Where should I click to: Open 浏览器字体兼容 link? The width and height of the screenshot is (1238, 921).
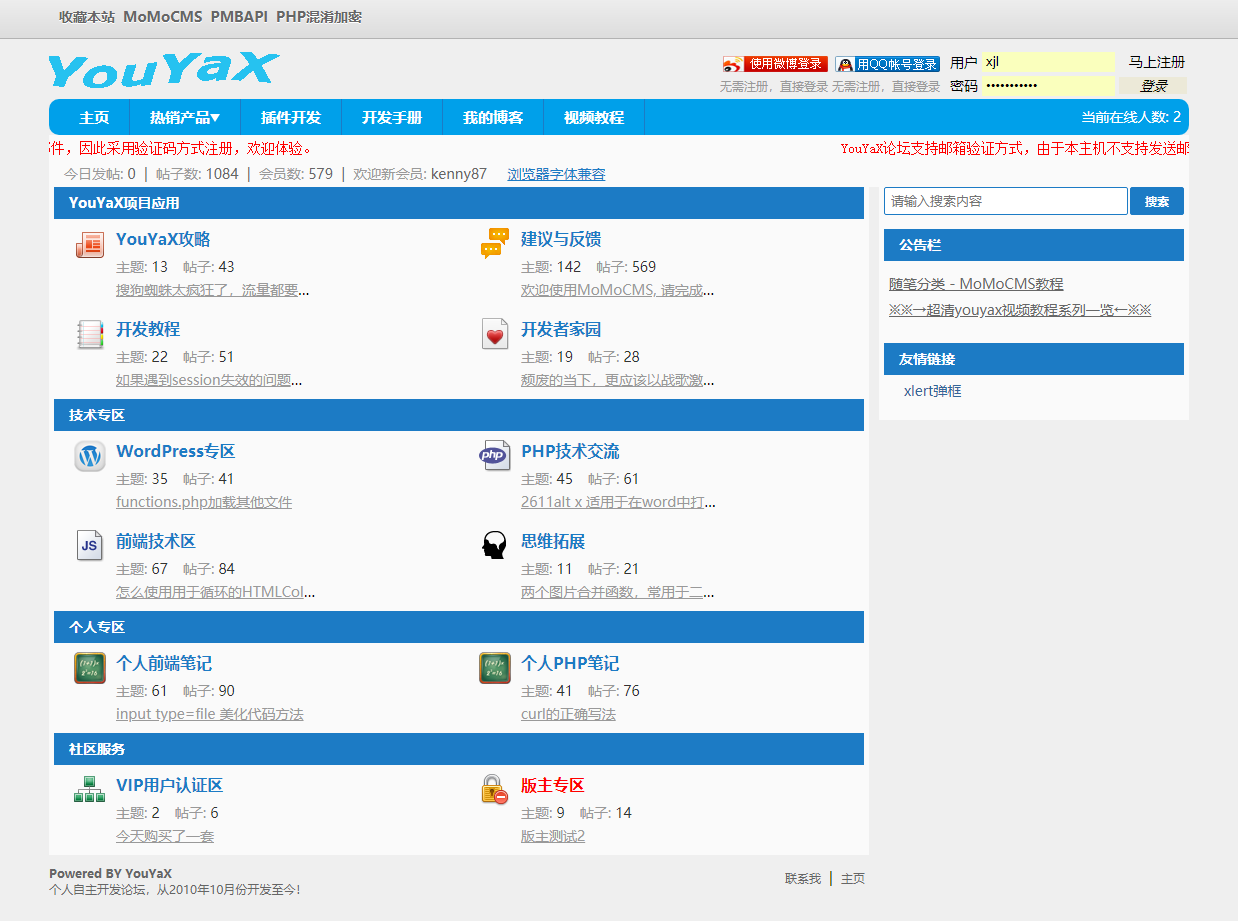pos(556,174)
